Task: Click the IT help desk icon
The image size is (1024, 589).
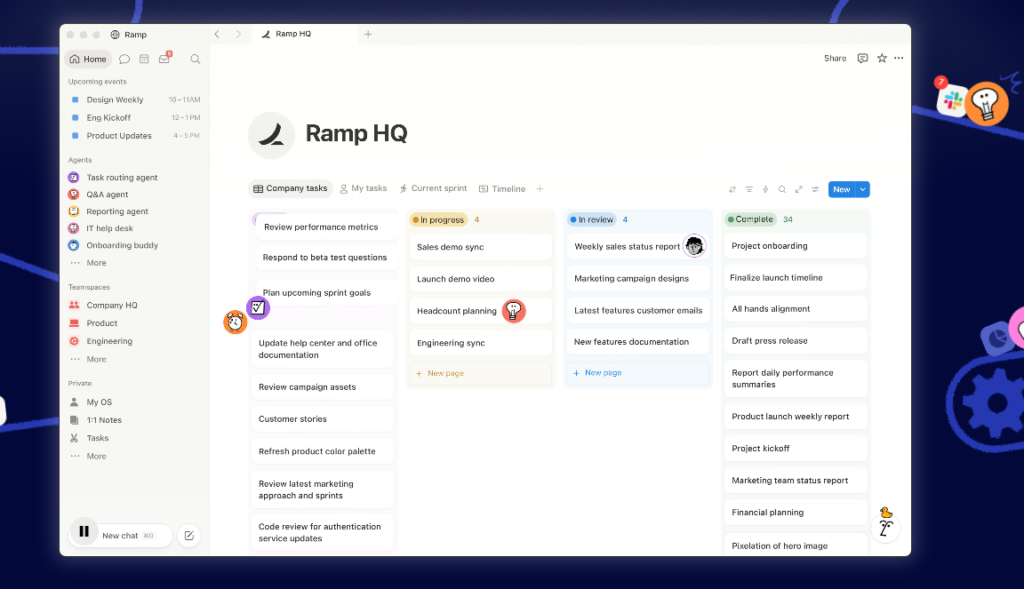Action: click(x=74, y=228)
